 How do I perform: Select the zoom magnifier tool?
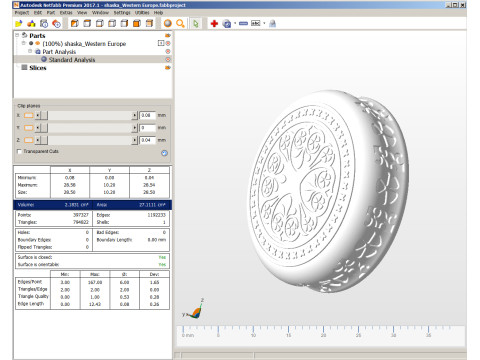tap(180, 23)
